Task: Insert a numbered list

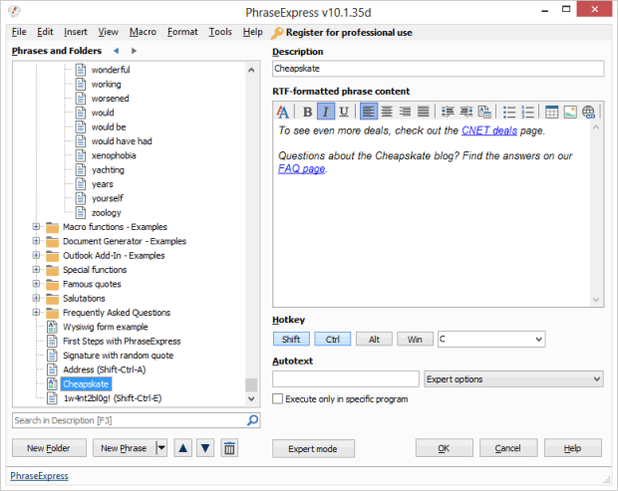Action: tap(527, 112)
